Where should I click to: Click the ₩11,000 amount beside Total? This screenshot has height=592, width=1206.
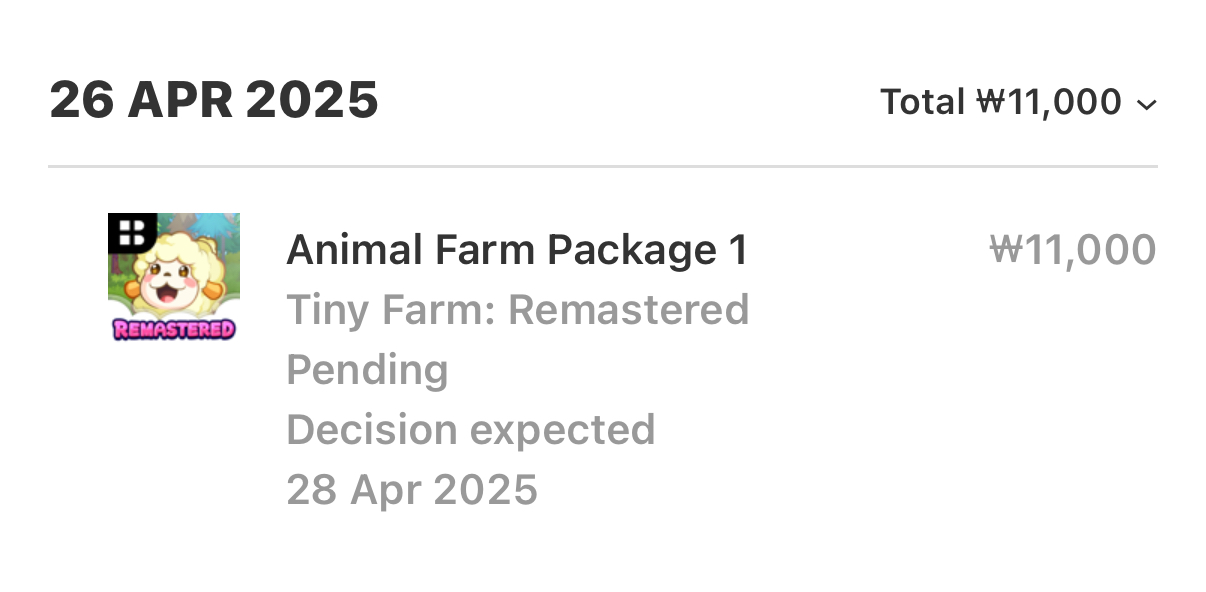point(1049,102)
